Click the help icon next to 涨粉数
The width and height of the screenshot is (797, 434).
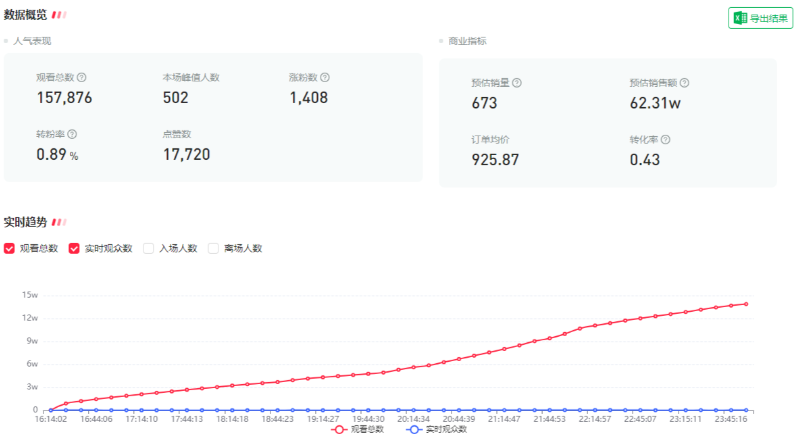326,77
